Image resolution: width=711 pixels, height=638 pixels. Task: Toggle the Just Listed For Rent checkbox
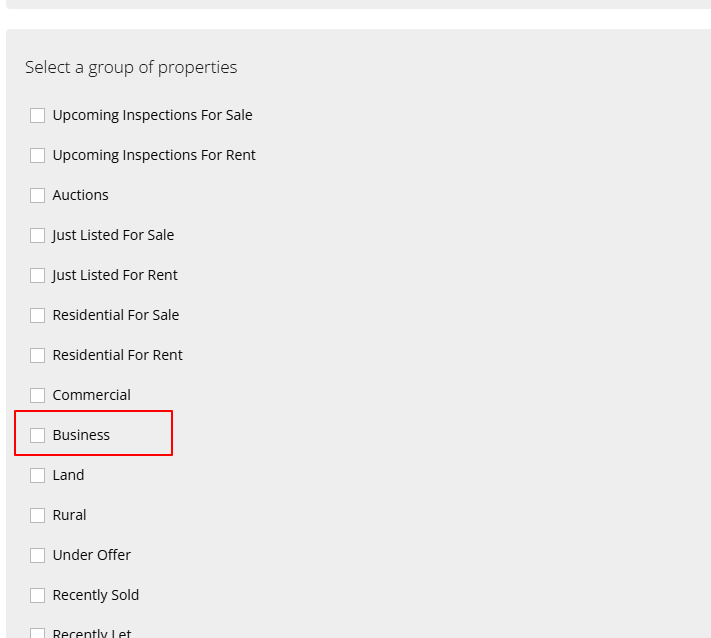click(37, 275)
